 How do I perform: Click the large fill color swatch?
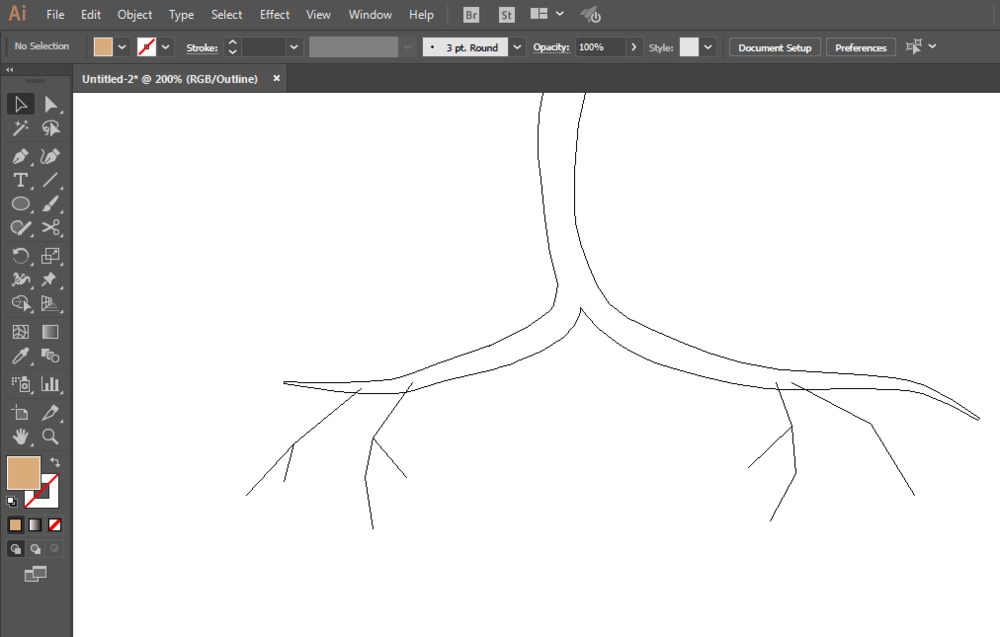click(24, 472)
